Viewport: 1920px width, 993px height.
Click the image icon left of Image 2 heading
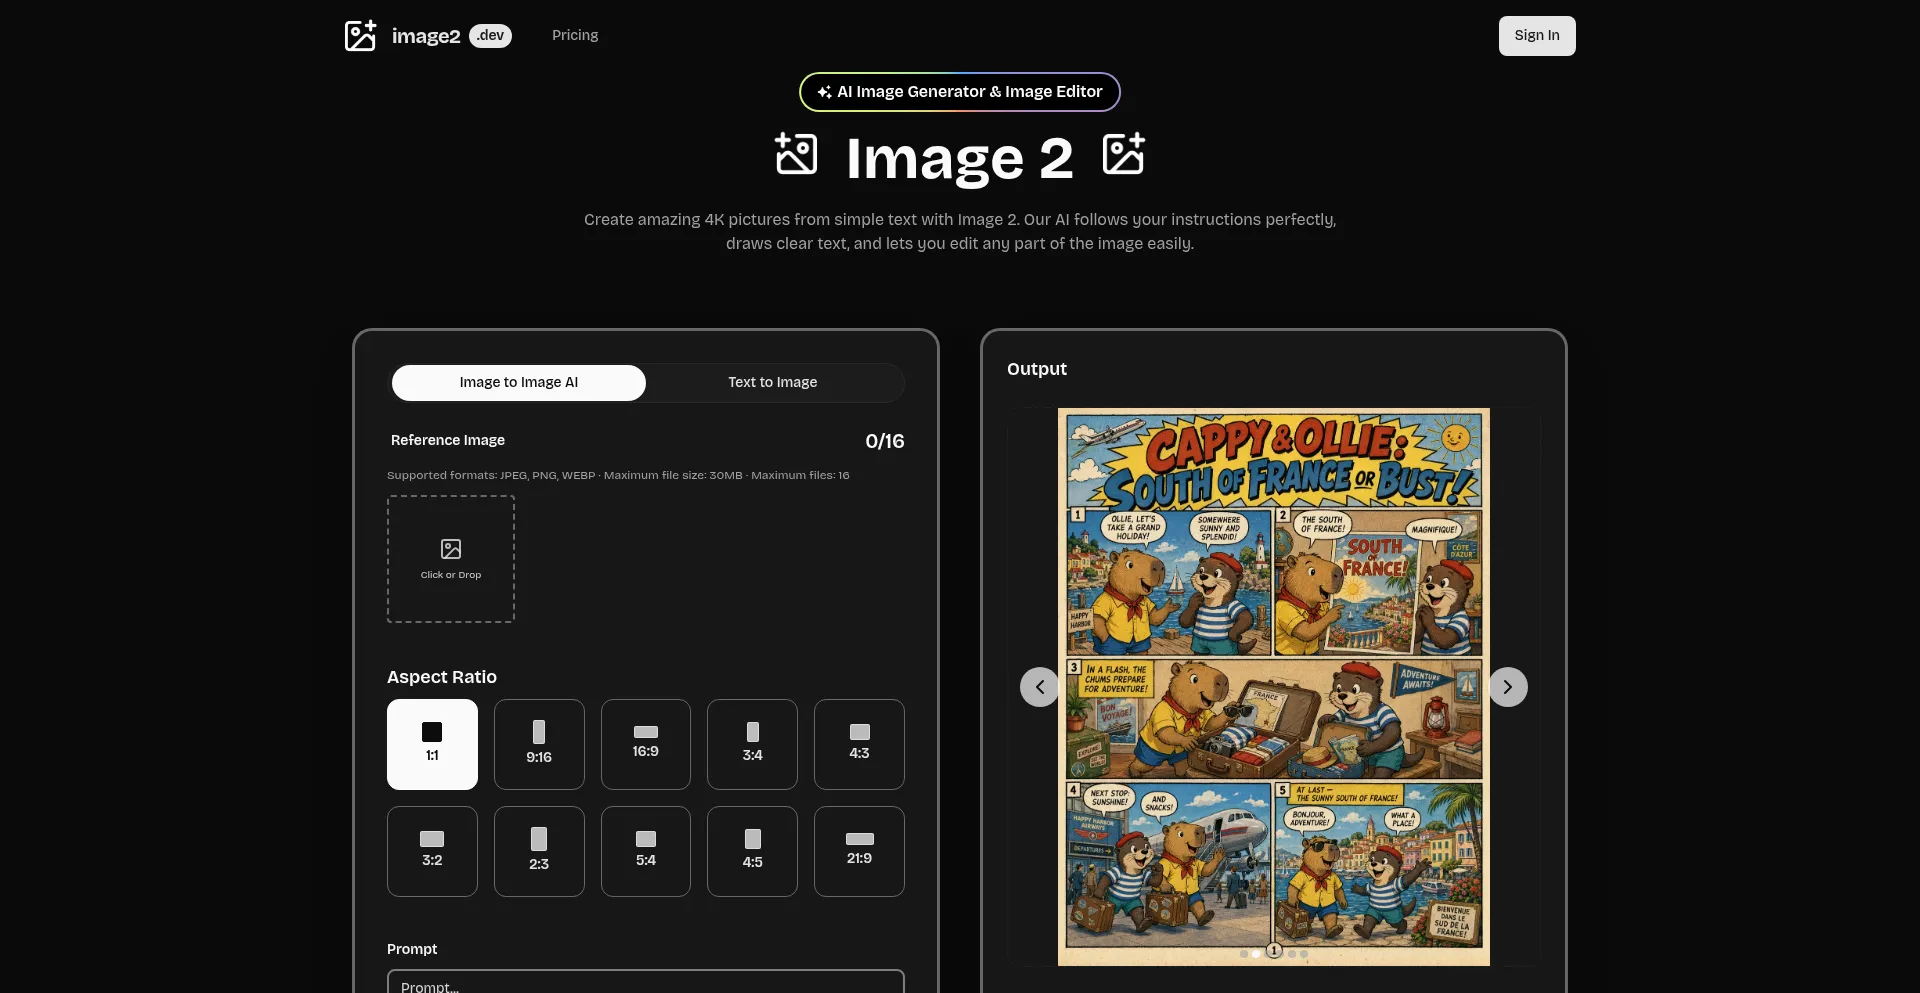pyautogui.click(x=797, y=154)
